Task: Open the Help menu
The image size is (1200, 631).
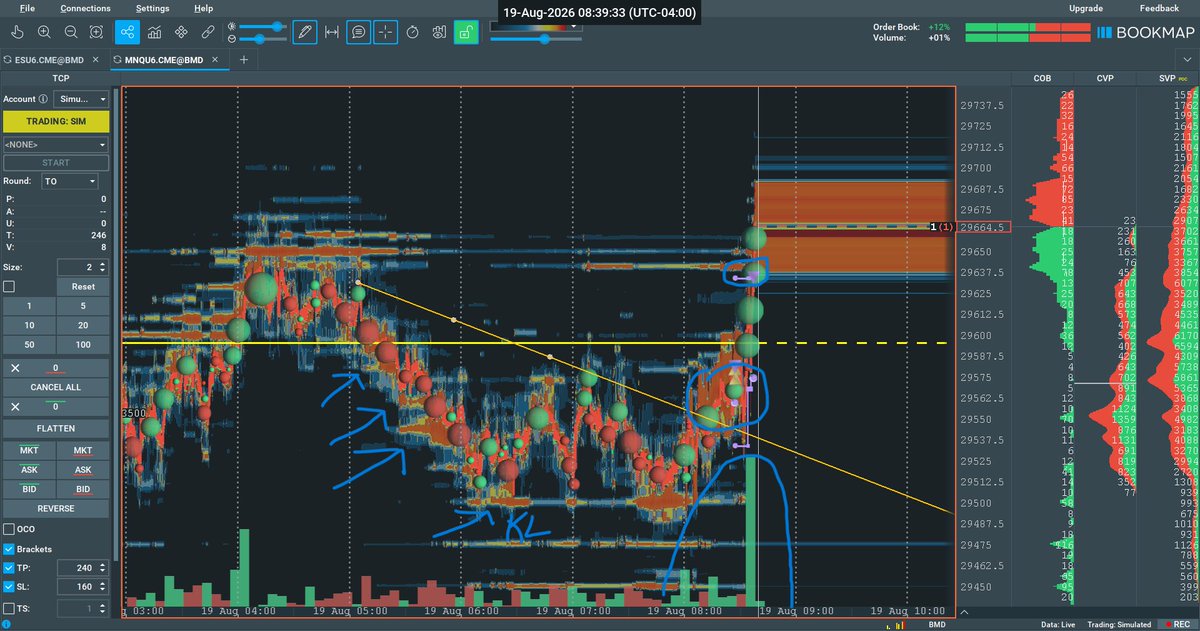Action: coord(203,8)
